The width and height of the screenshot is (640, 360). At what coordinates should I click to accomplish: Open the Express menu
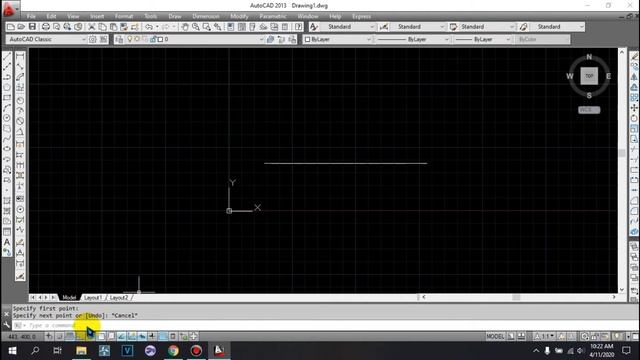[361, 16]
